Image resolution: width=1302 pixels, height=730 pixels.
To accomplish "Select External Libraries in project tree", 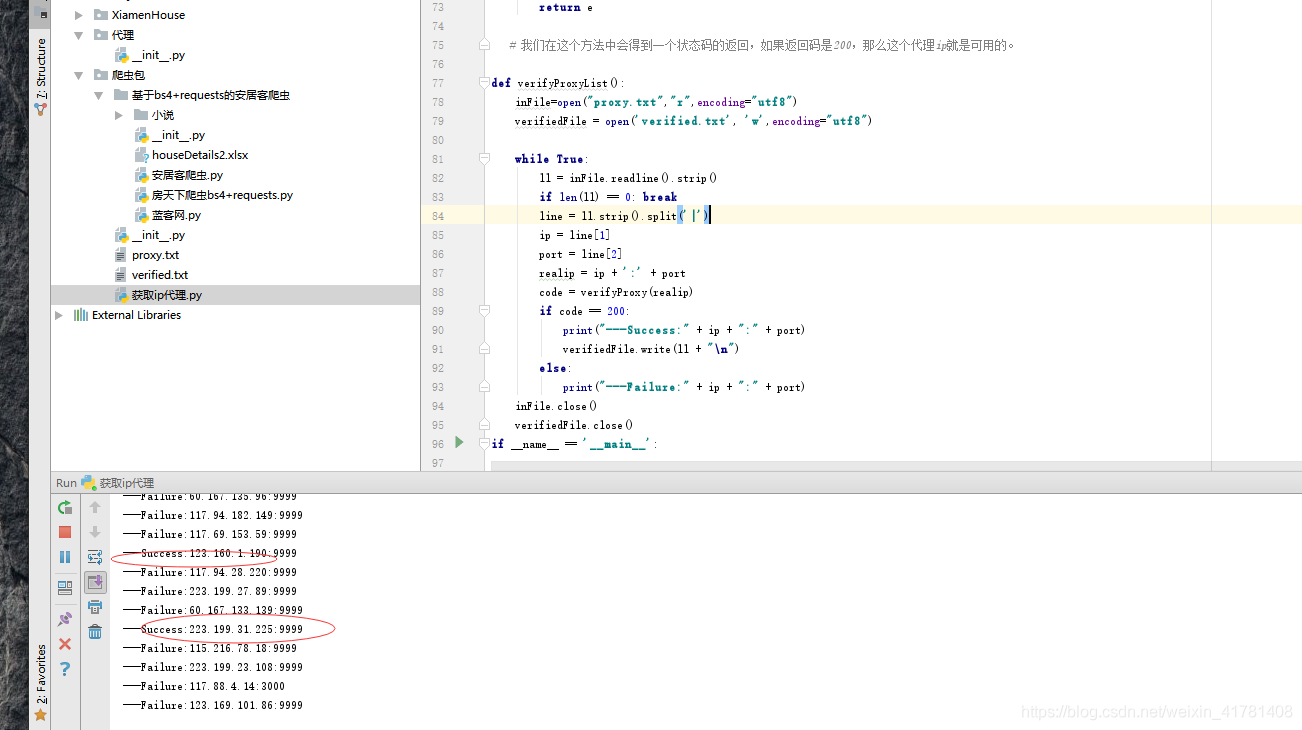I will (x=136, y=315).
